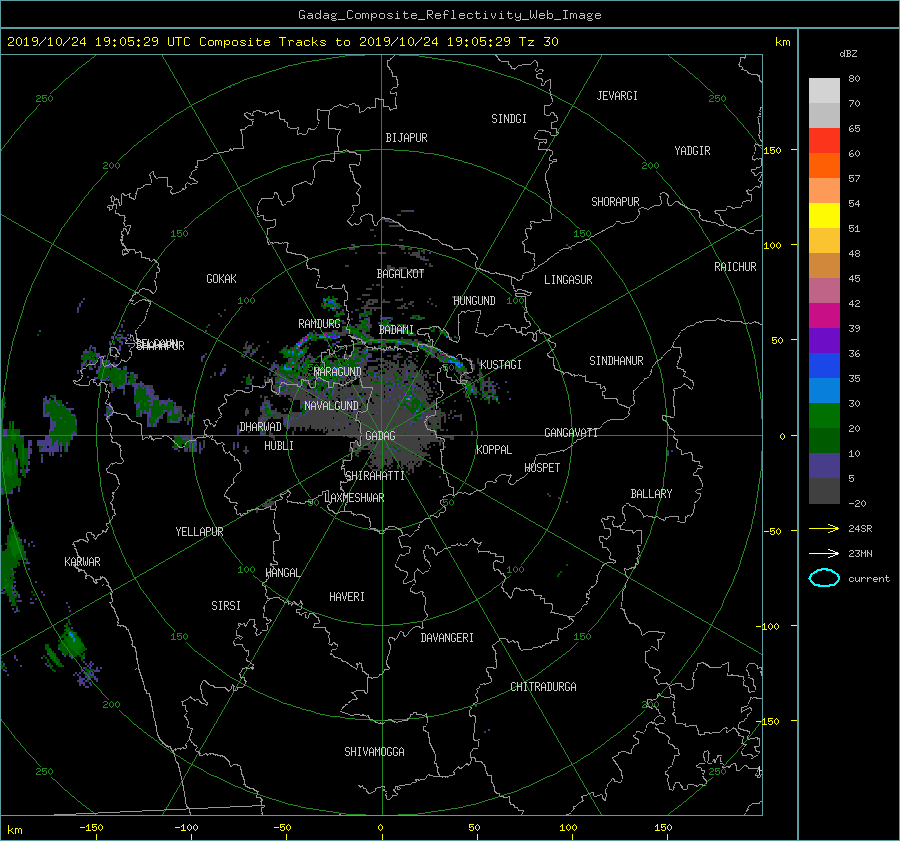Click the 'dBZ' legend heading
This screenshot has height=841, width=900.
pos(848,53)
